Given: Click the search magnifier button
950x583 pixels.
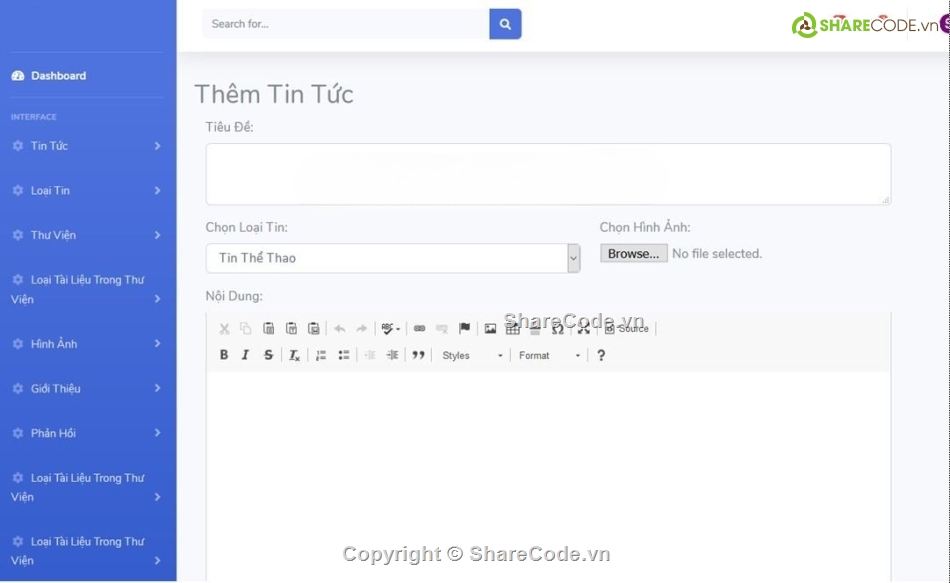Looking at the screenshot, I should (x=505, y=24).
